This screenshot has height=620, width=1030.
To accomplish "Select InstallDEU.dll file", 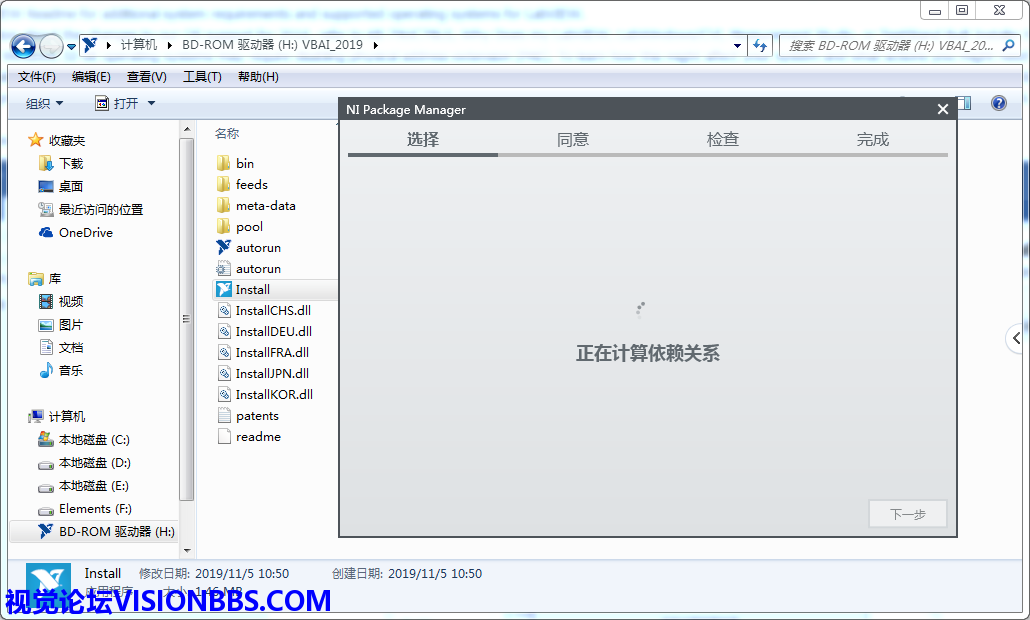I will [x=265, y=332].
